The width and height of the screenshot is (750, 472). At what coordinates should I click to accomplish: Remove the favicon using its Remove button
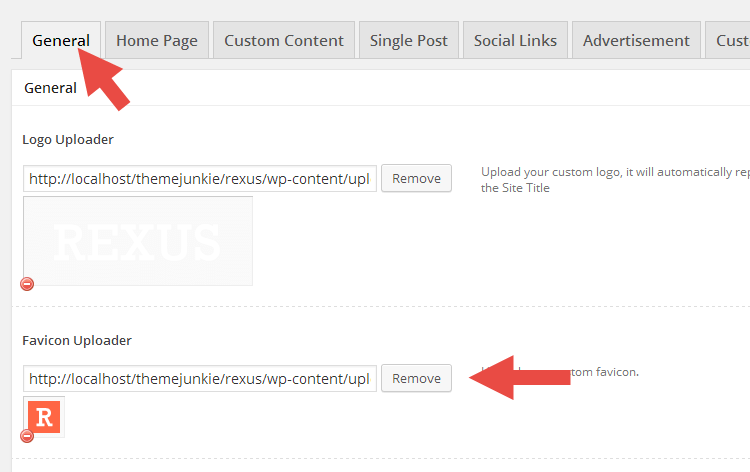pyautogui.click(x=417, y=378)
